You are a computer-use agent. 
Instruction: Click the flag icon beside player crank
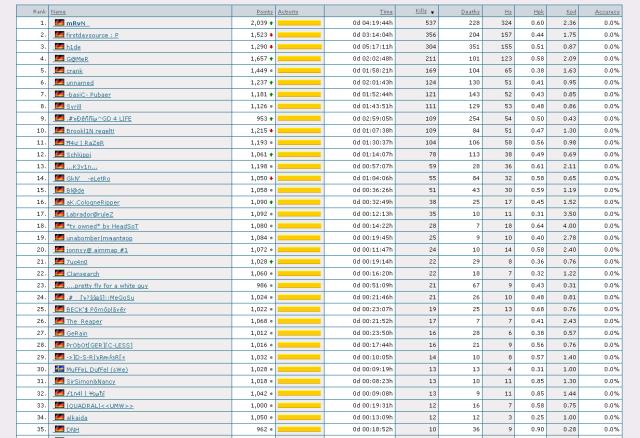click(x=59, y=71)
